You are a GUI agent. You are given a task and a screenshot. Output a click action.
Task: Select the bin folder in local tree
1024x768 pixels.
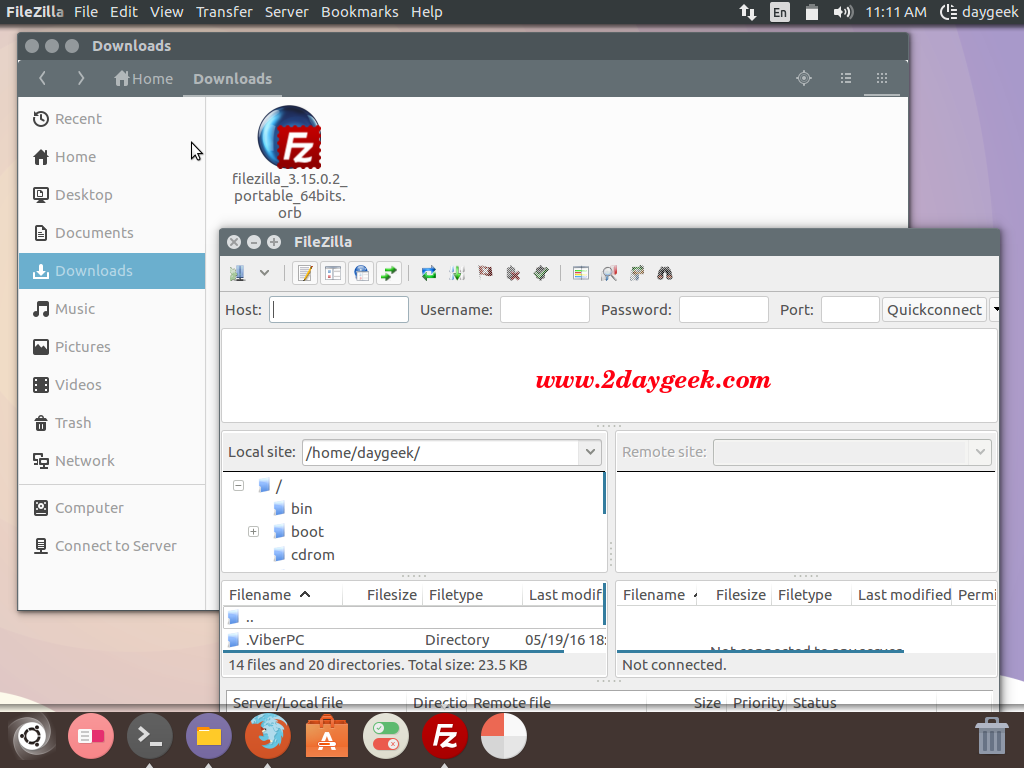click(x=301, y=509)
